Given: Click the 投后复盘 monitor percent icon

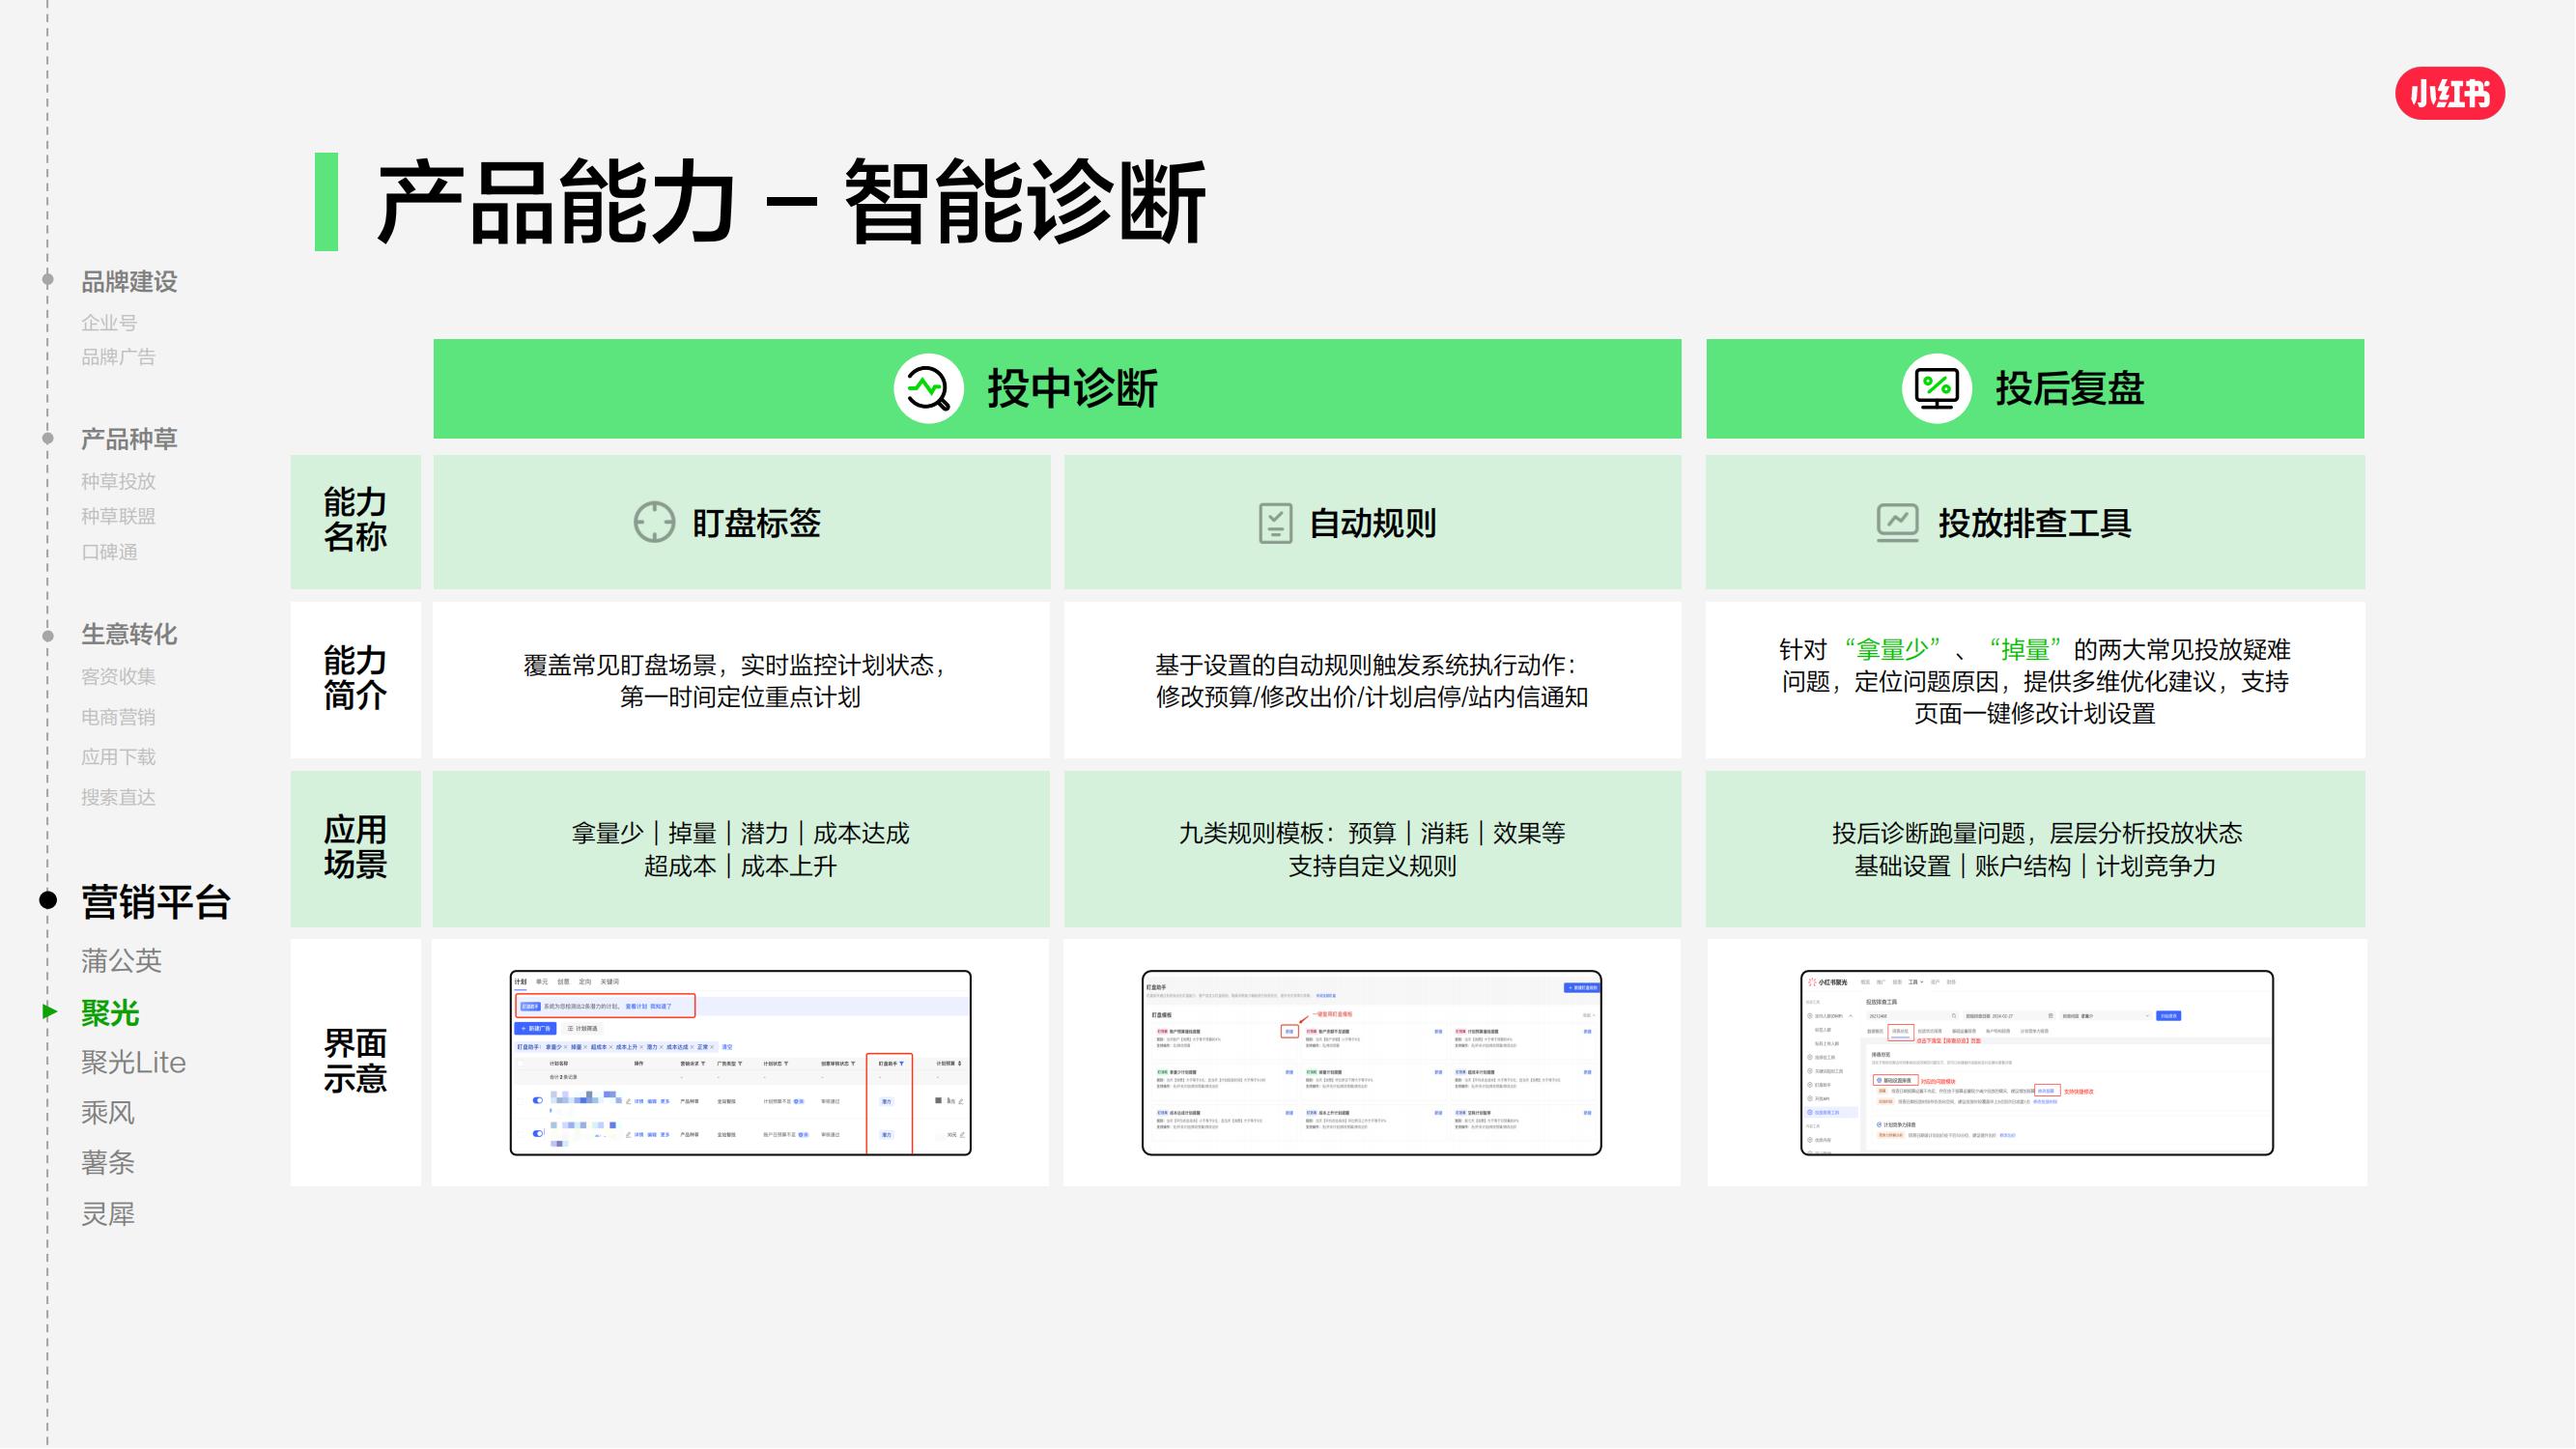Looking at the screenshot, I should pyautogui.click(x=1936, y=388).
